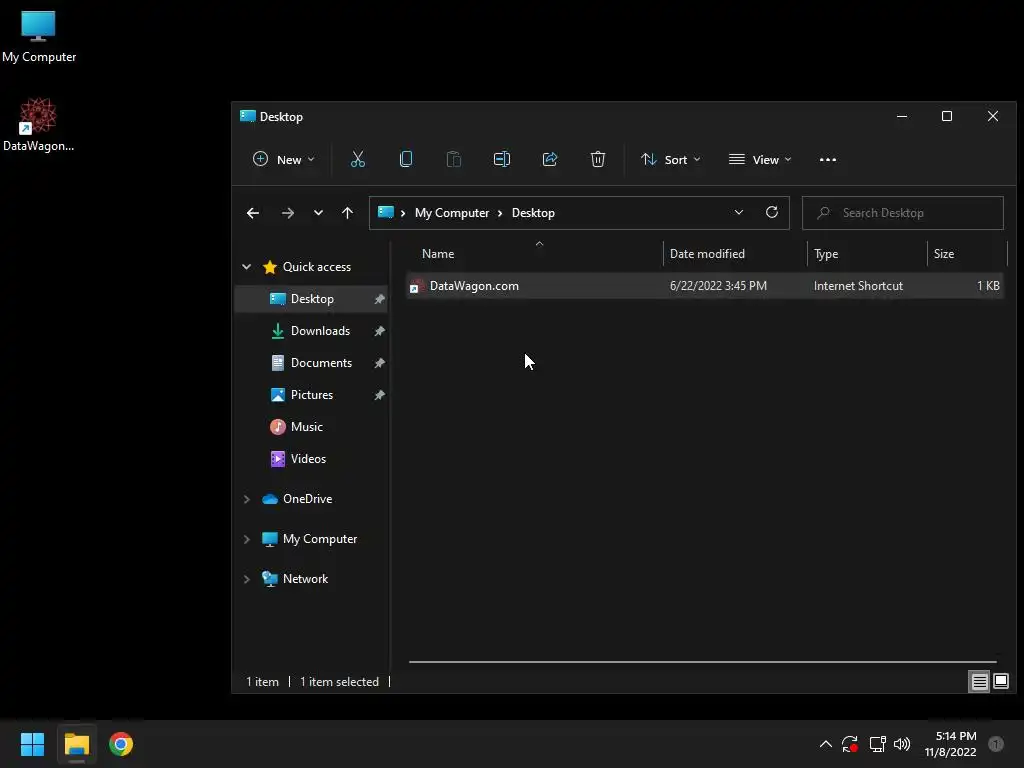The width and height of the screenshot is (1024, 768).
Task: Open Videos in the navigation pane
Action: 308,459
